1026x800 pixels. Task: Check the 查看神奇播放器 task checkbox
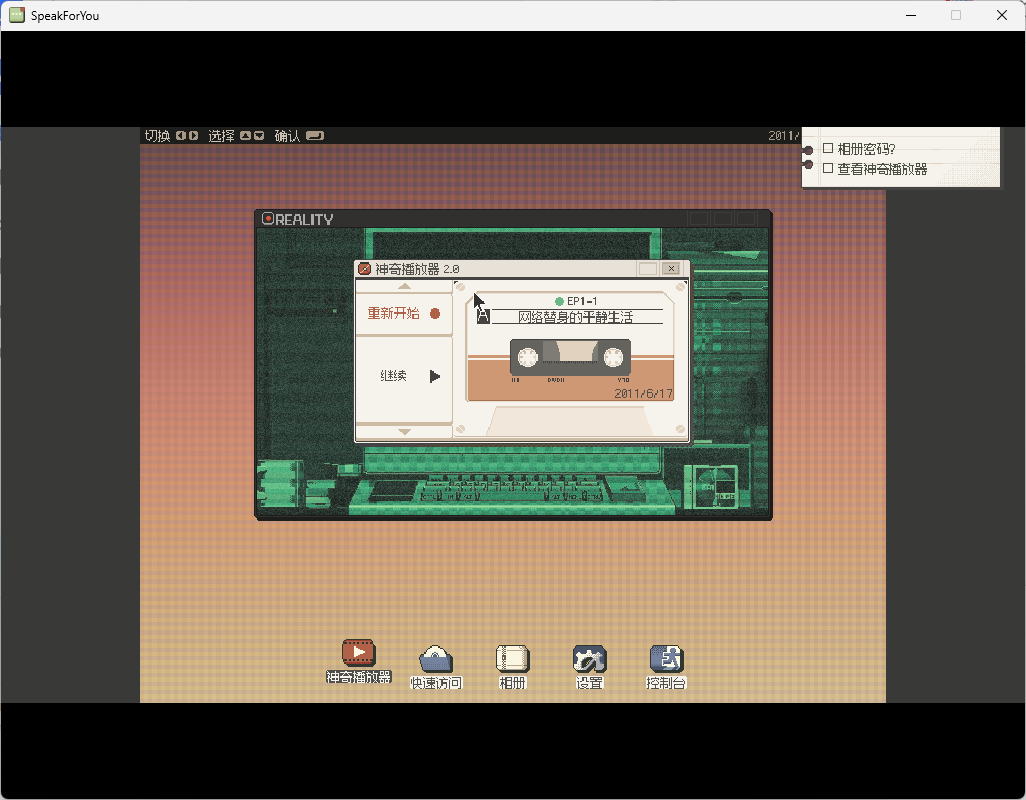pos(828,169)
